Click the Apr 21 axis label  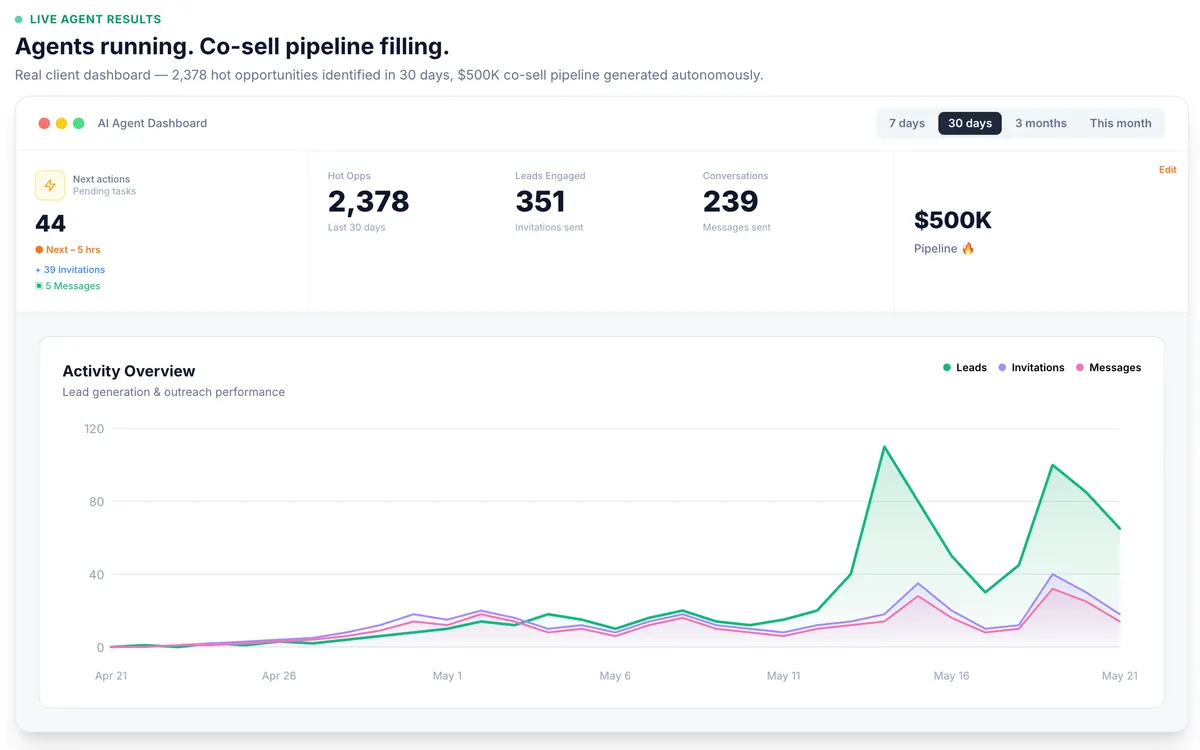[111, 676]
